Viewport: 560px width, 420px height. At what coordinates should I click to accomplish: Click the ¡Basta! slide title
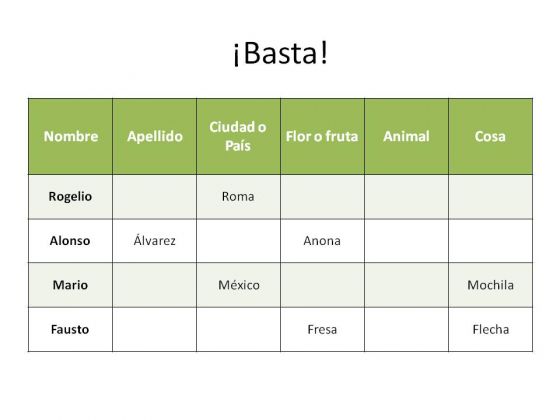[280, 54]
